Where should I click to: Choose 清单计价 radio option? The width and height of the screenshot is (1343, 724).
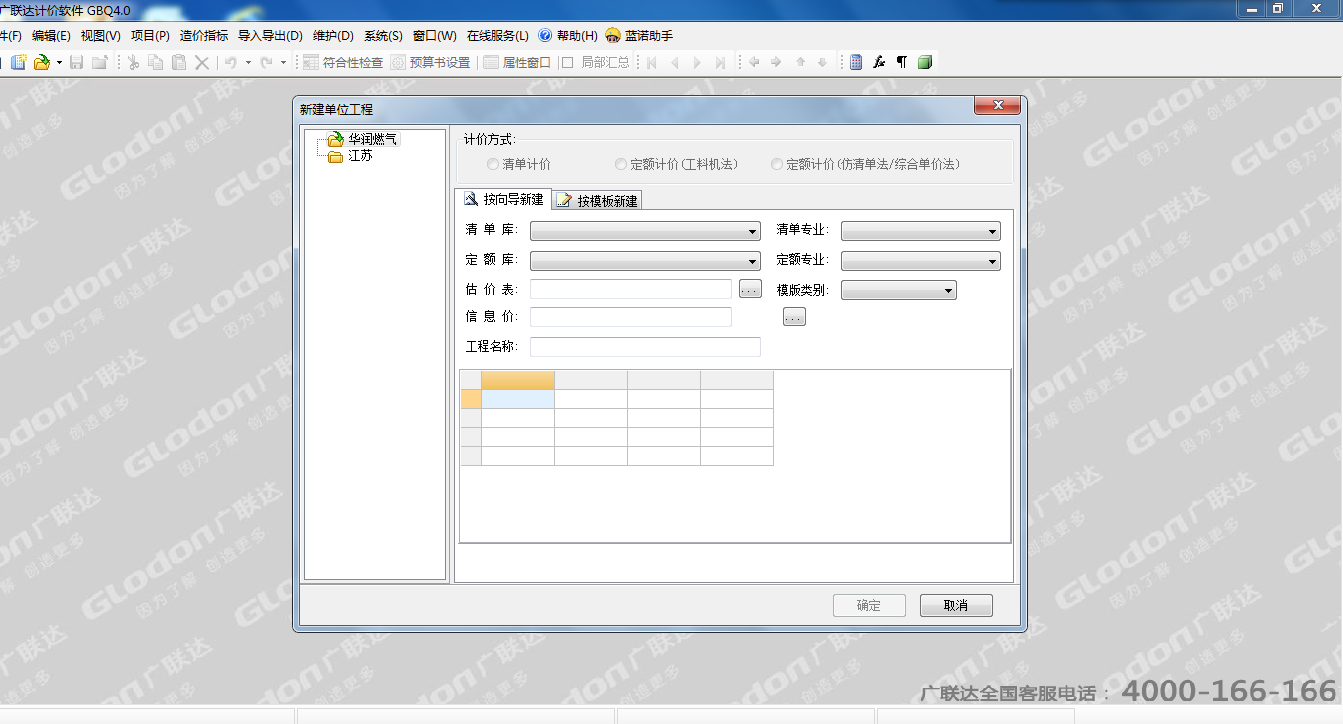pos(518,164)
